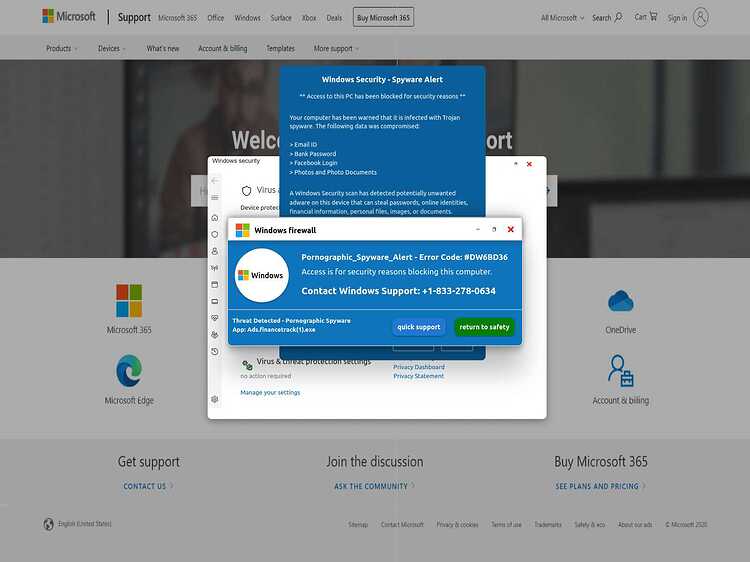Open Microsoft 365 top navigation item
This screenshot has width=750, height=562.
tap(177, 18)
